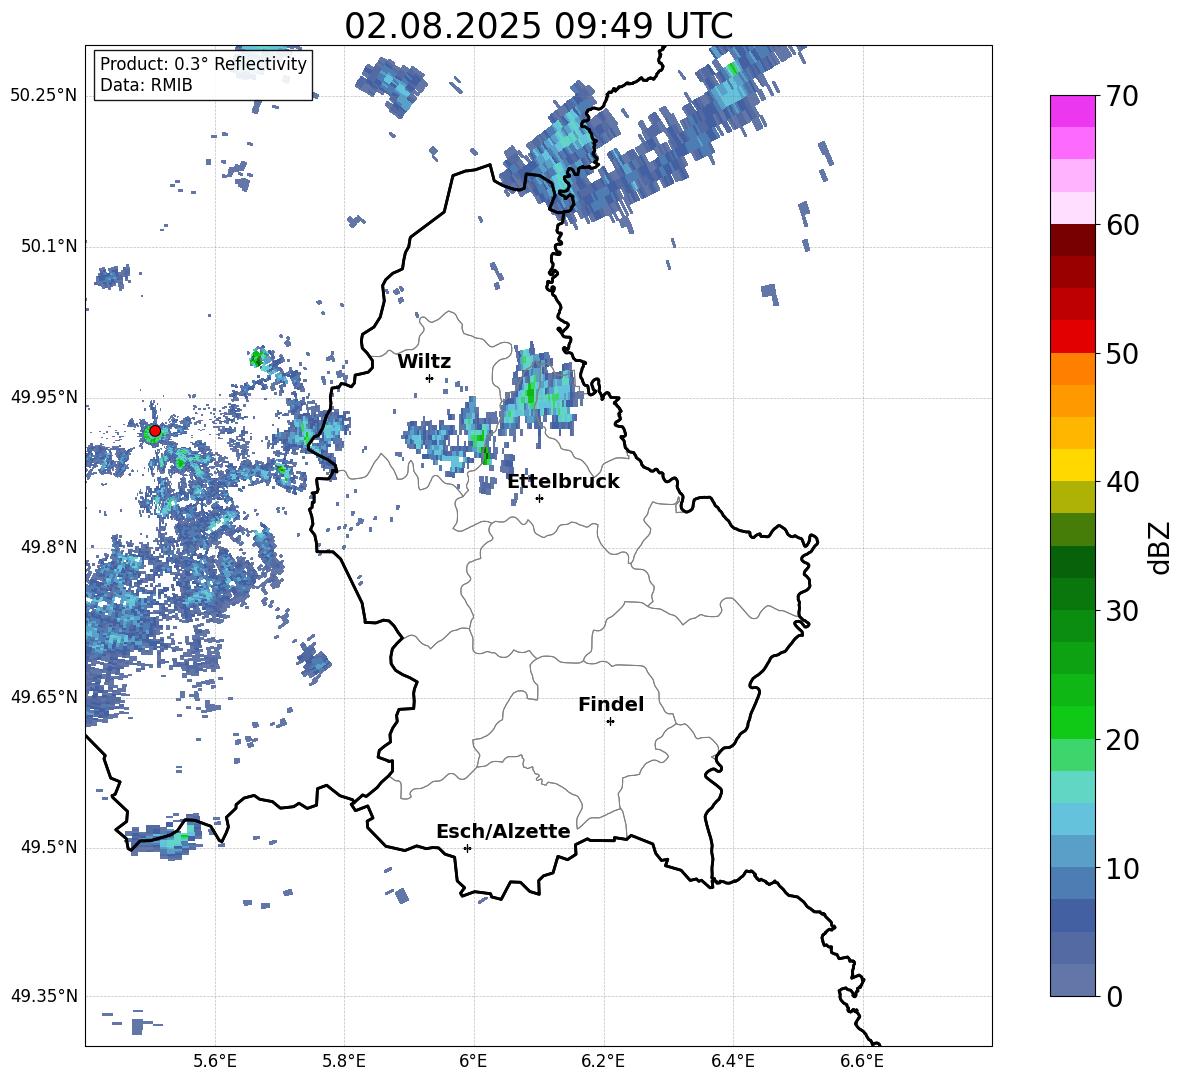Click the 50.1°N latitude label

click(x=49, y=245)
